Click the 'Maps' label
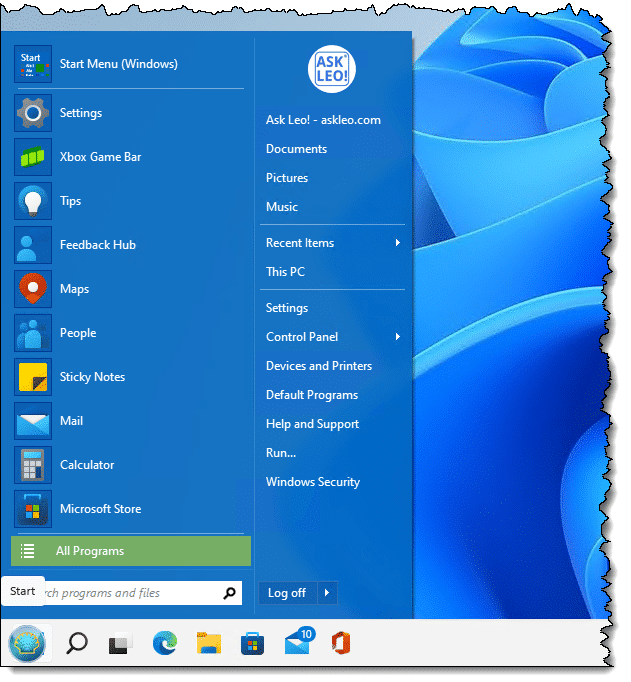 [x=74, y=289]
